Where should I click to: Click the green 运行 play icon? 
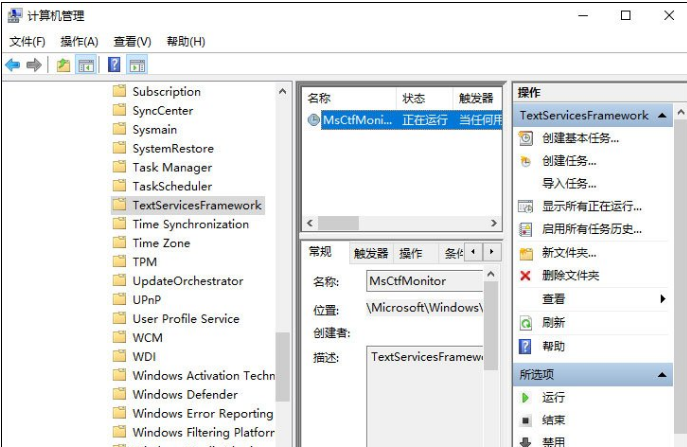pyautogui.click(x=525, y=397)
